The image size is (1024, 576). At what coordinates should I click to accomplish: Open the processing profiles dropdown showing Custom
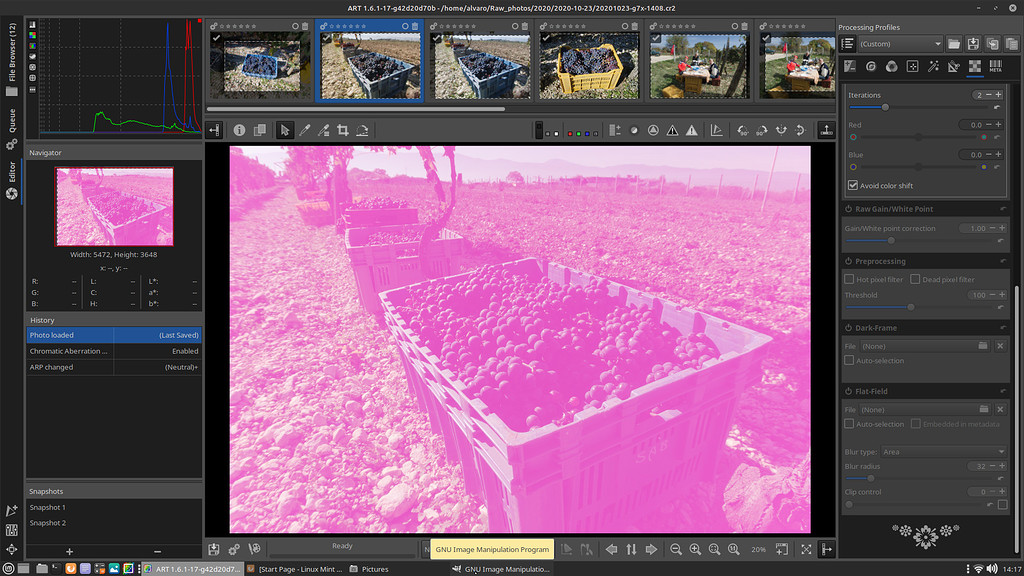(898, 43)
